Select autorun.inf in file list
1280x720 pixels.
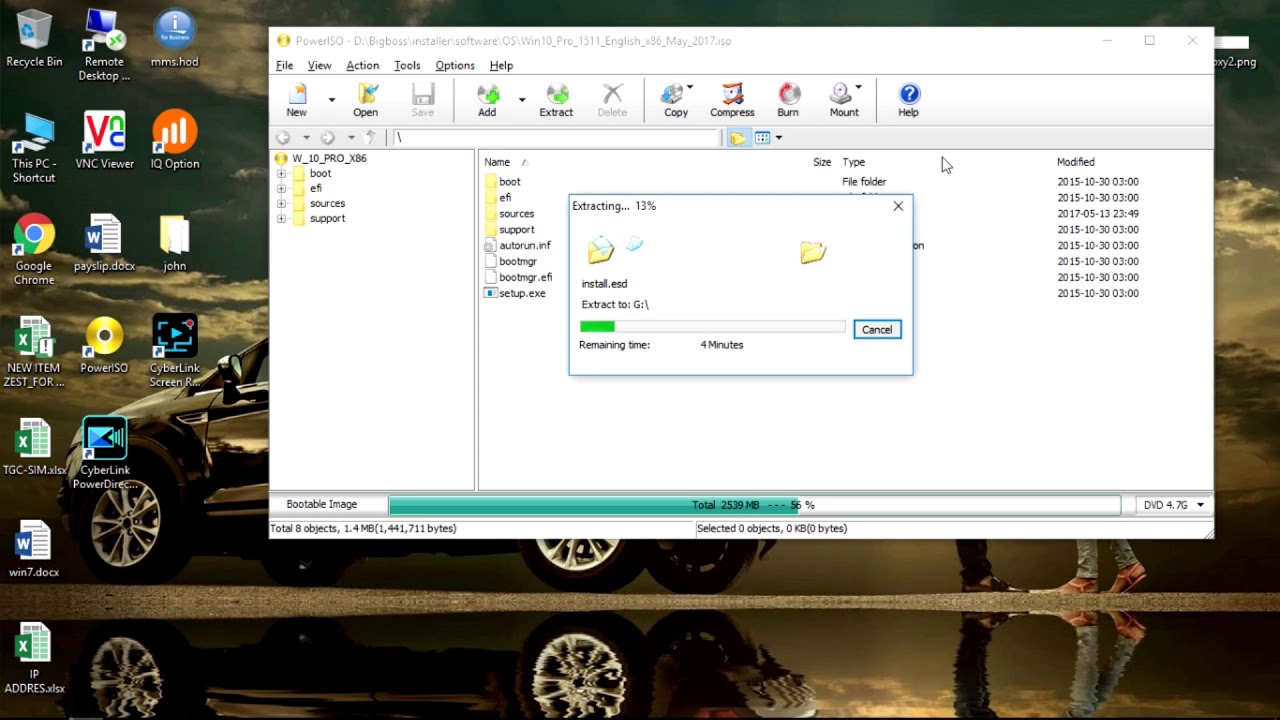[x=525, y=245]
